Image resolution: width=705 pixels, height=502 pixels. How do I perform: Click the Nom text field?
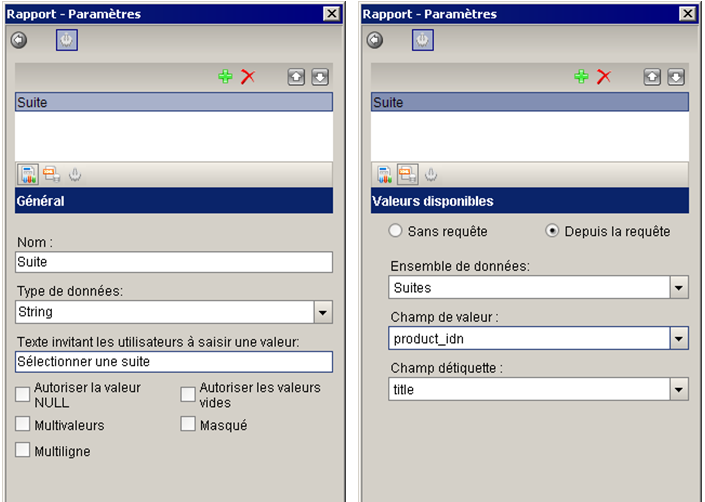[x=174, y=262]
